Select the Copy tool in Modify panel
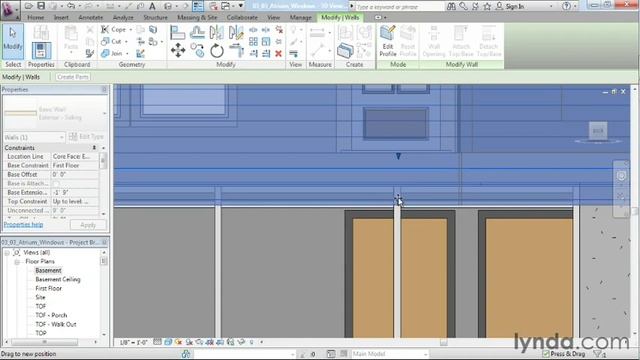The image size is (640, 360). (x=197, y=51)
